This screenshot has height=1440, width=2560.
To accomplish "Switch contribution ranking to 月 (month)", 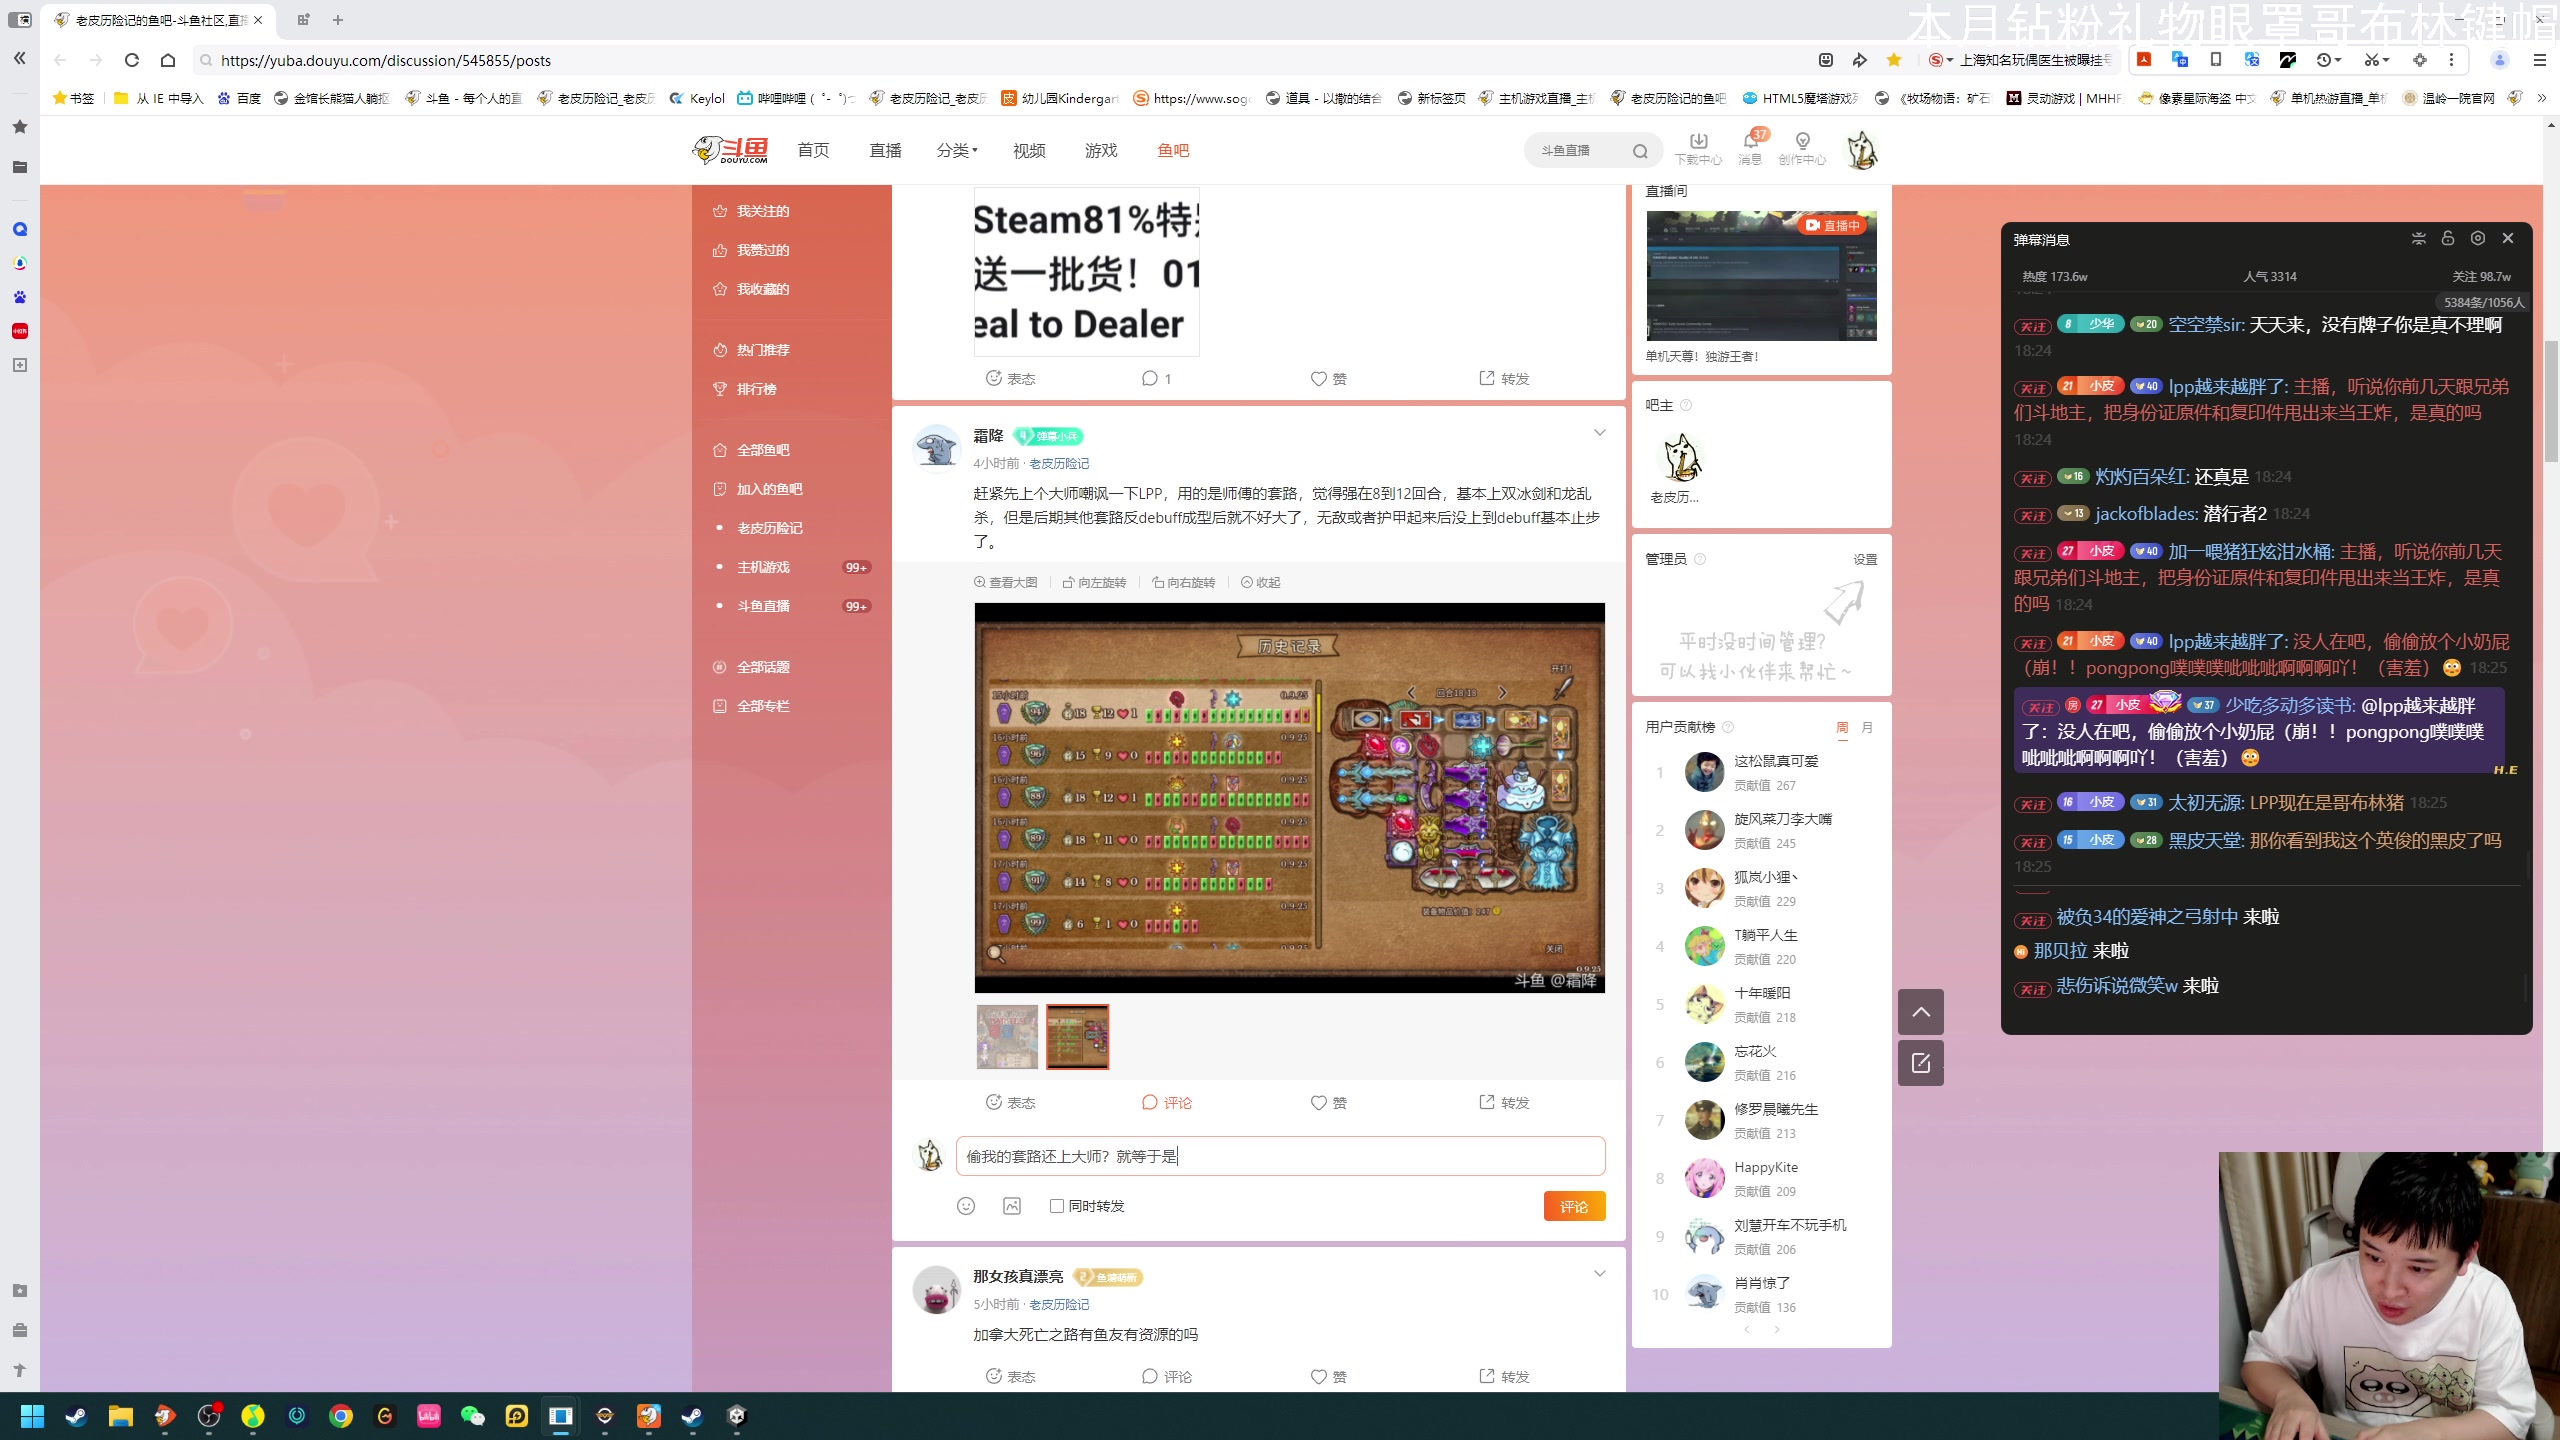I will pos(1867,727).
